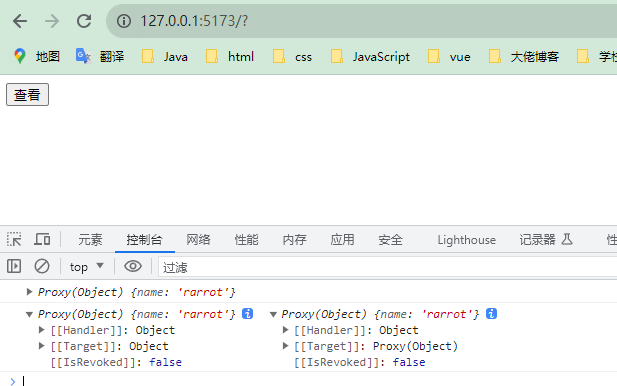Viewport: 617px width, 386px height.
Task: Clear the console with the ban icon
Action: (42, 266)
